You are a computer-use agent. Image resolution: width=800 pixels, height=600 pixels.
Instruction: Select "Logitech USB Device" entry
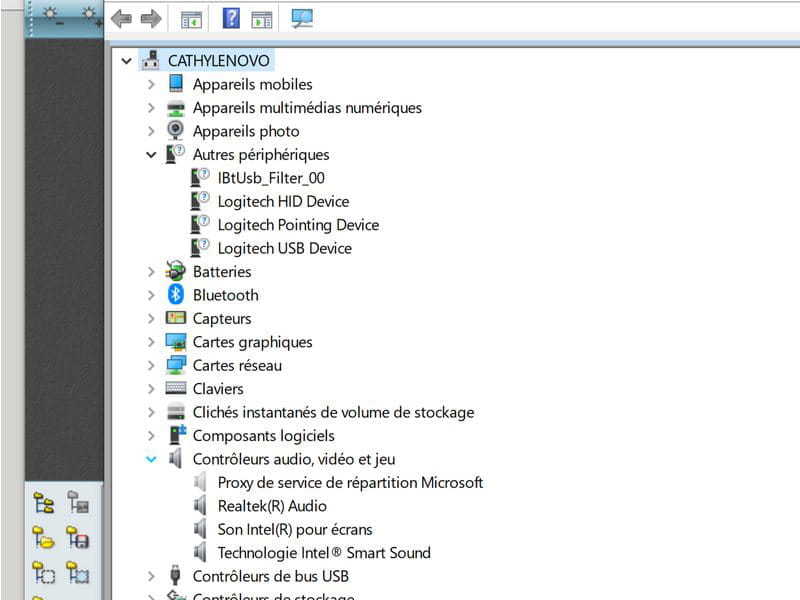[x=285, y=248]
